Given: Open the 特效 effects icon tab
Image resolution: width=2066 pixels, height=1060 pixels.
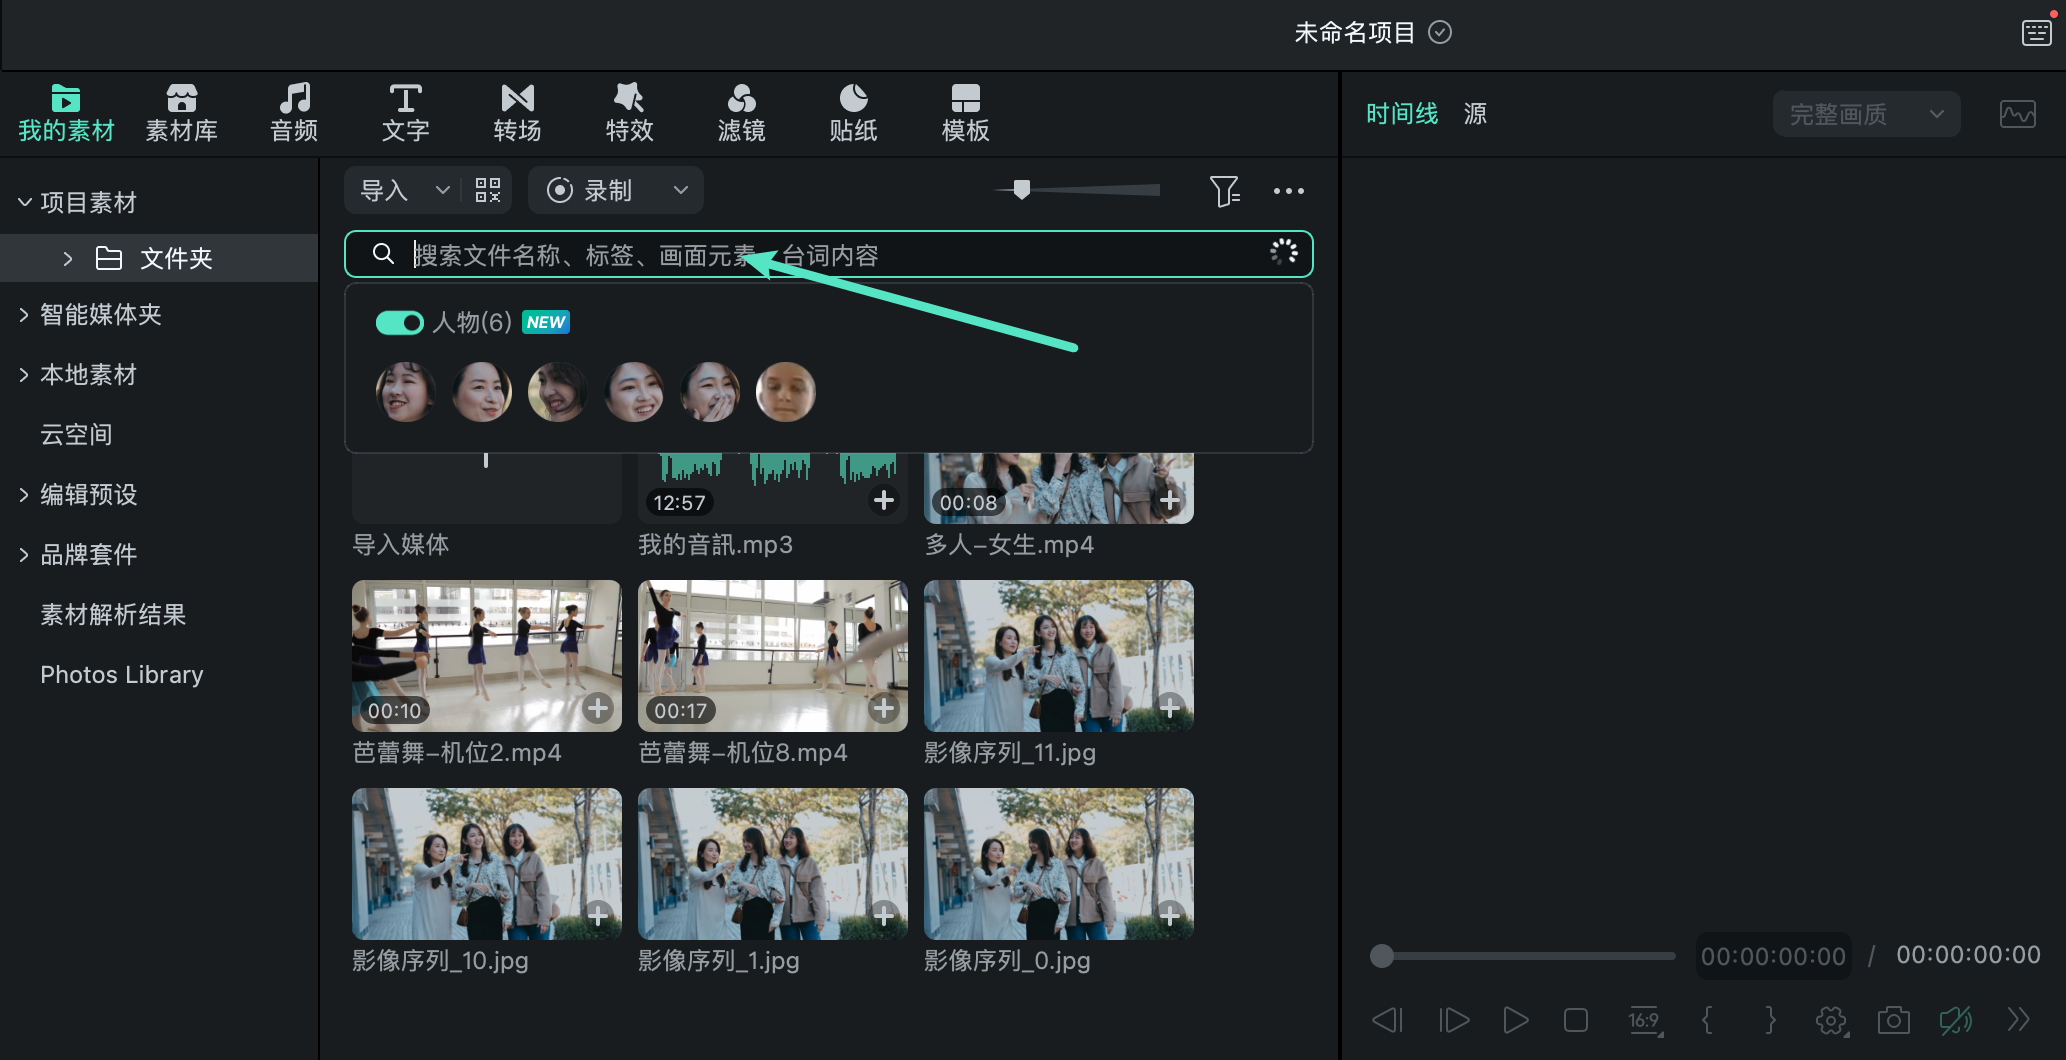Looking at the screenshot, I should coord(629,112).
